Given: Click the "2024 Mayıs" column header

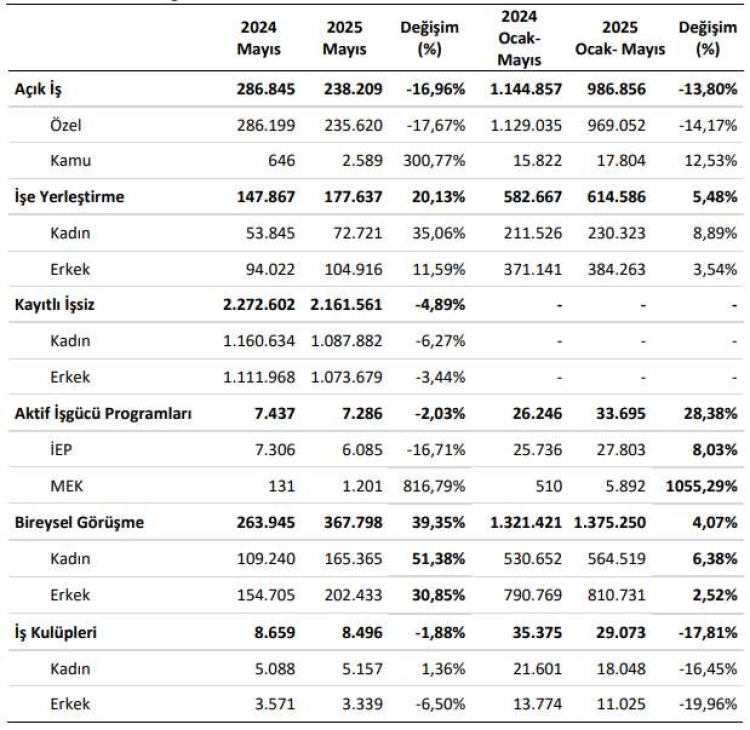Looking at the screenshot, I should pos(259,38).
